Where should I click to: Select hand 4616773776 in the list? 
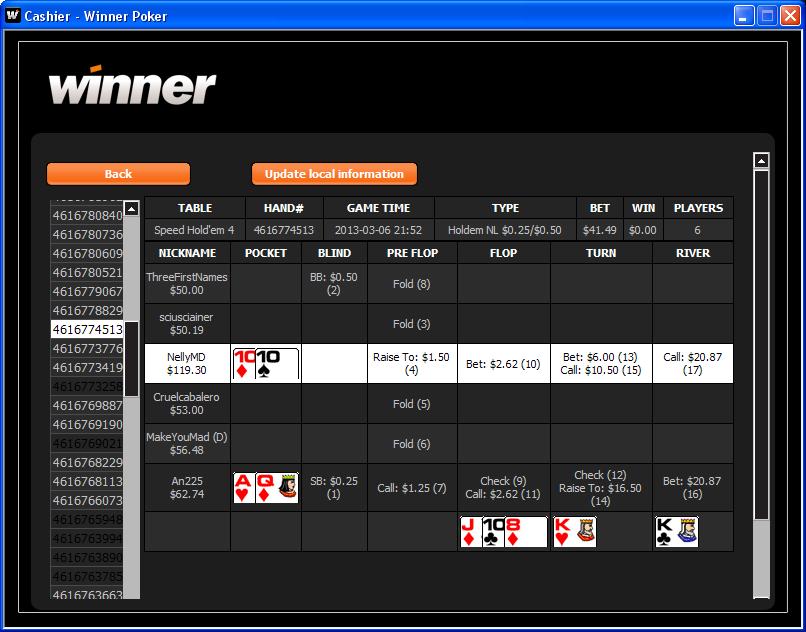click(x=87, y=349)
